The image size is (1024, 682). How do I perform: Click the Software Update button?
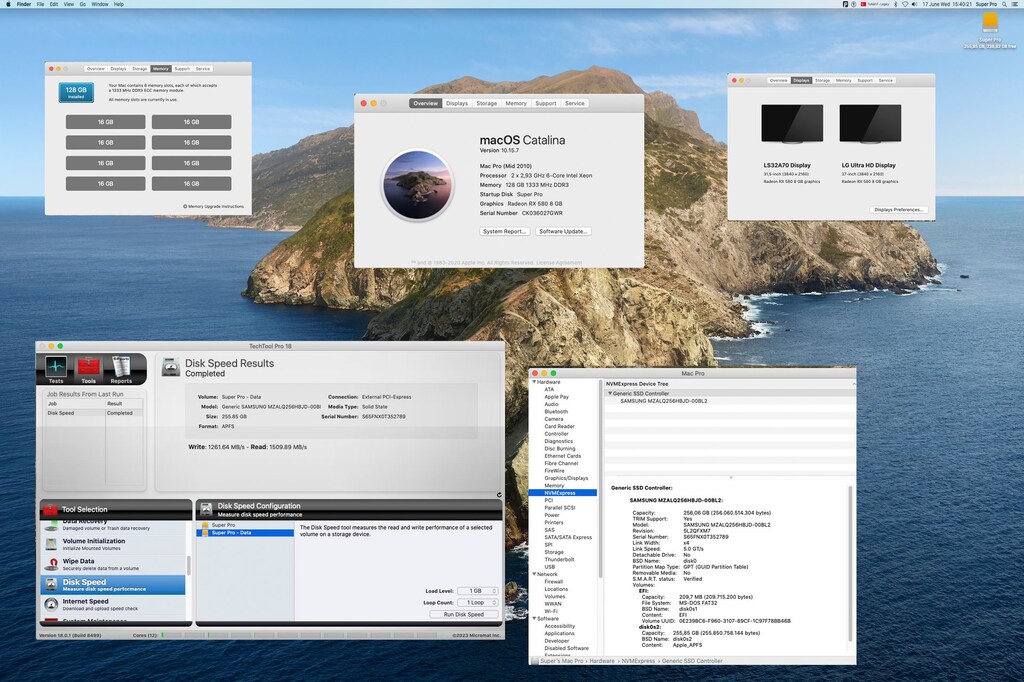(563, 231)
